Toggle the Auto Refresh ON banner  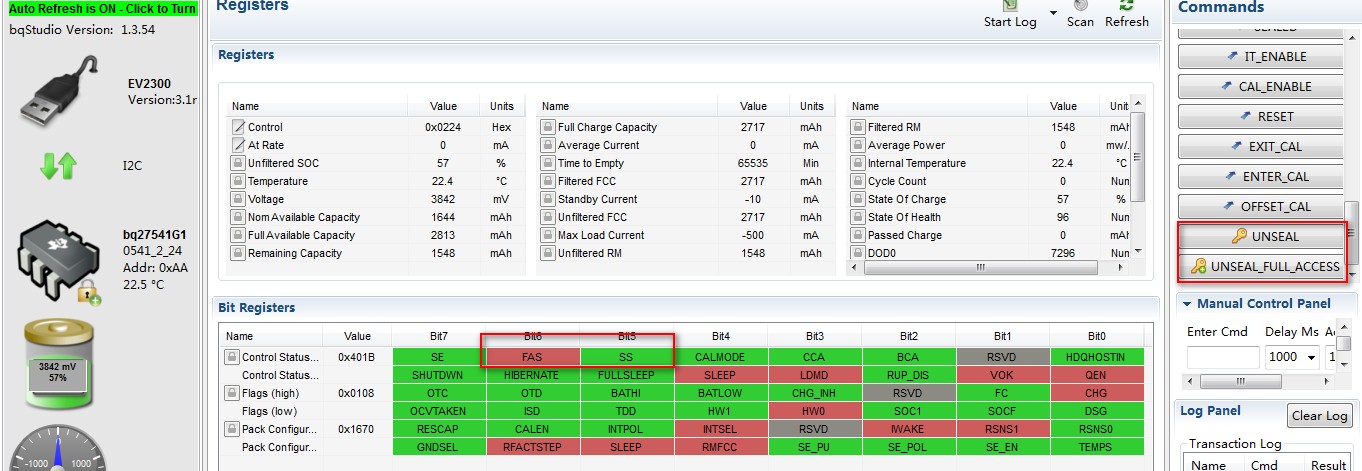103,8
